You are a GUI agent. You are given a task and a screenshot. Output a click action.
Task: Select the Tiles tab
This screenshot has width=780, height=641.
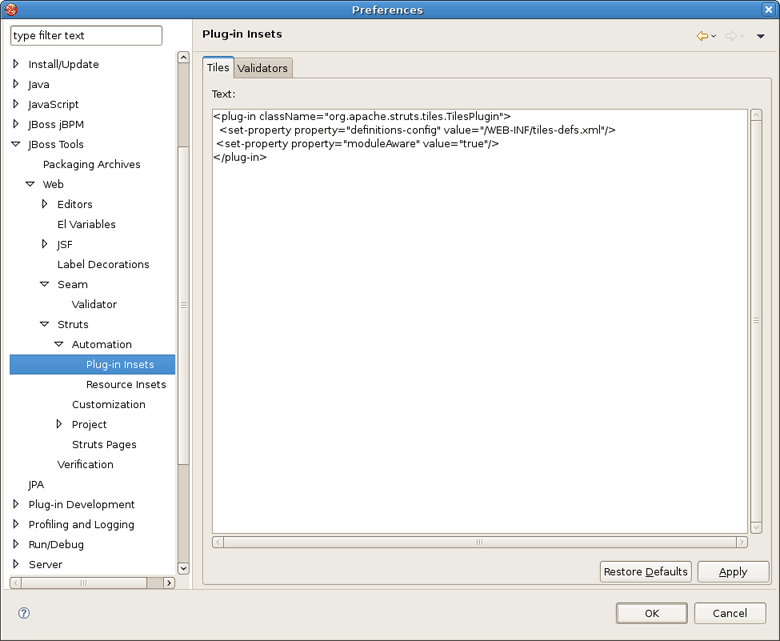point(218,68)
